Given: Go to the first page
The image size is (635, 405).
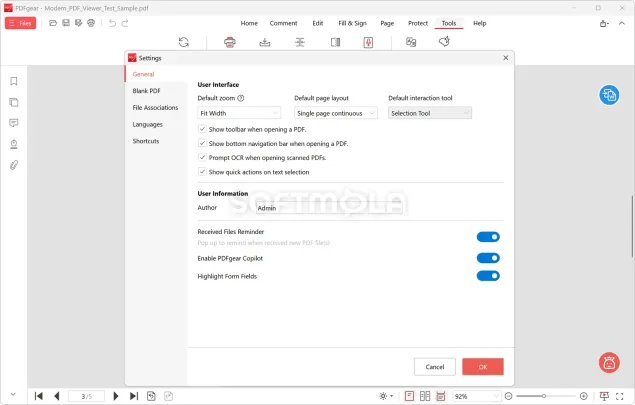Looking at the screenshot, I should (39, 396).
